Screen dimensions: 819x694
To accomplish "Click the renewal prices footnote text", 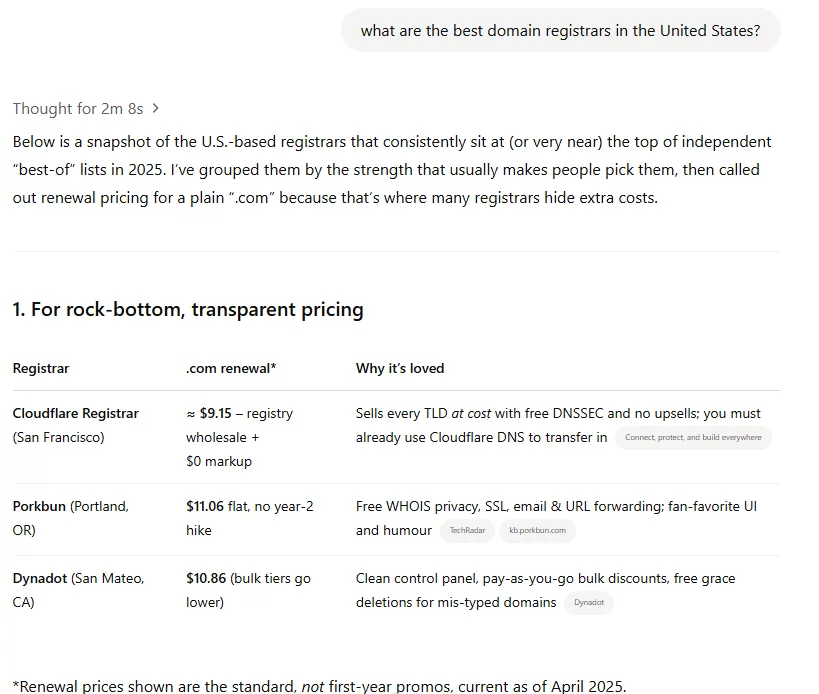I will pos(320,686).
